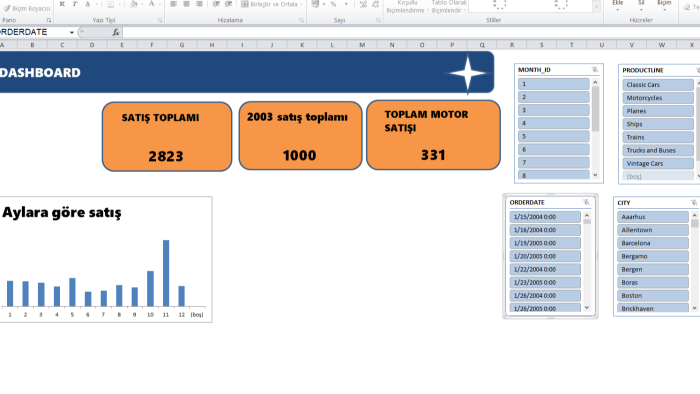The image size is (700, 394).
Task: Clear filter on the ORDERDATE slicer
Action: pyautogui.click(x=586, y=202)
